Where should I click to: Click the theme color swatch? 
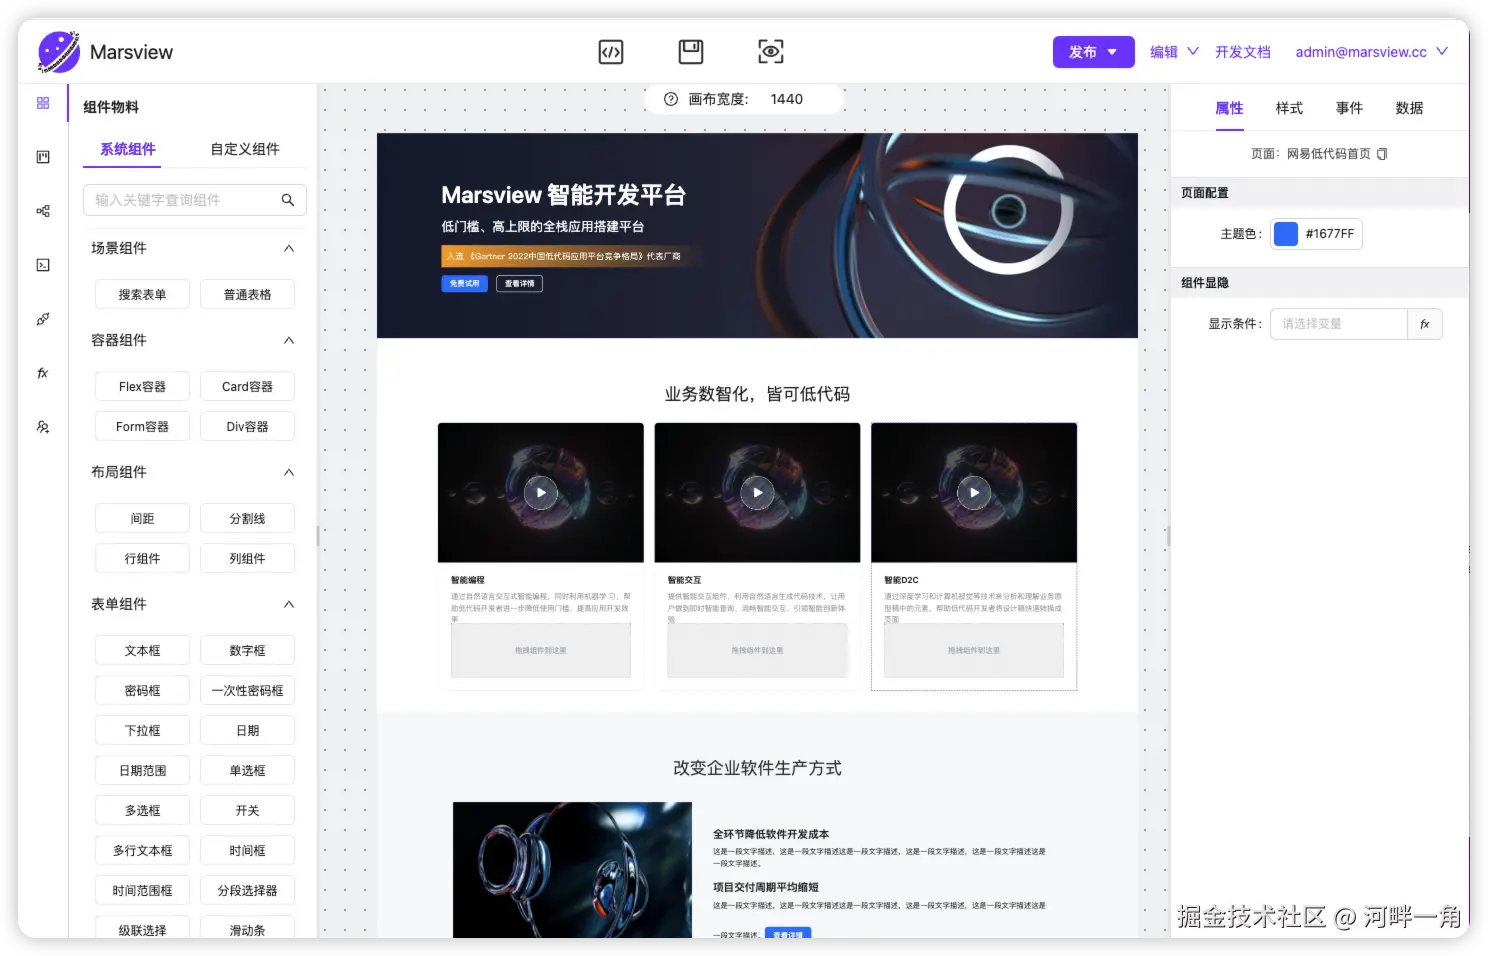click(x=1286, y=234)
